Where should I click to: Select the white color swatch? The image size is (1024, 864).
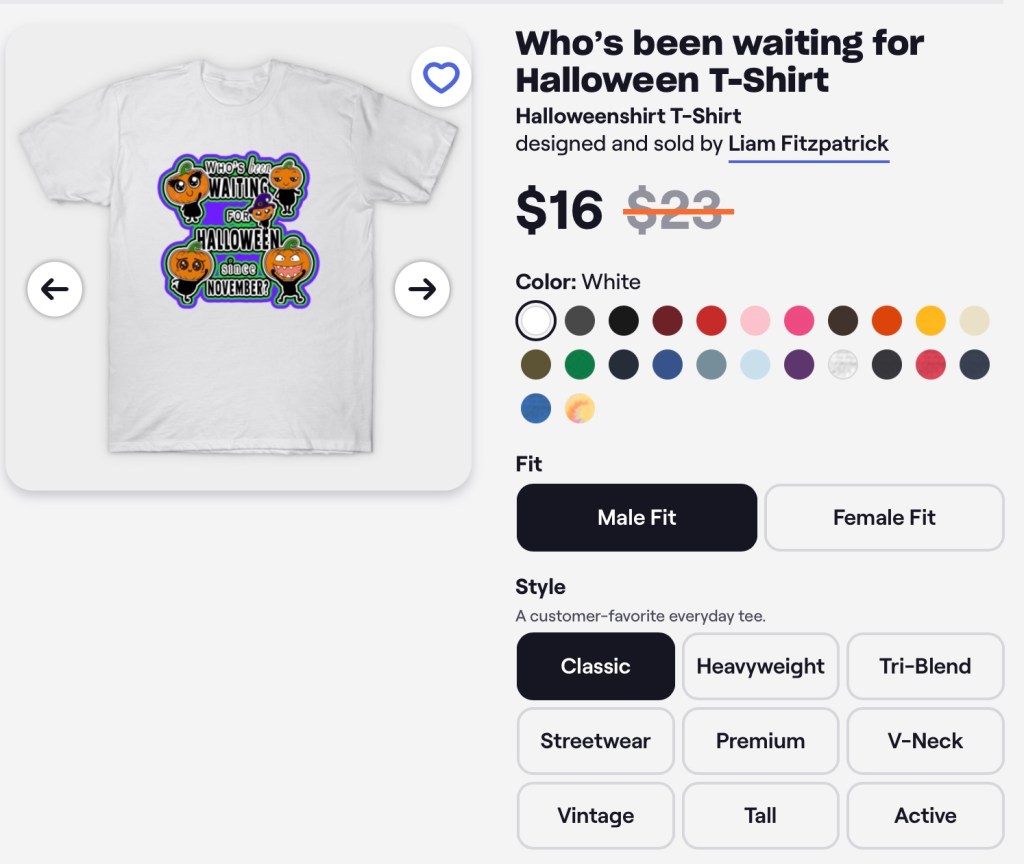click(x=536, y=320)
